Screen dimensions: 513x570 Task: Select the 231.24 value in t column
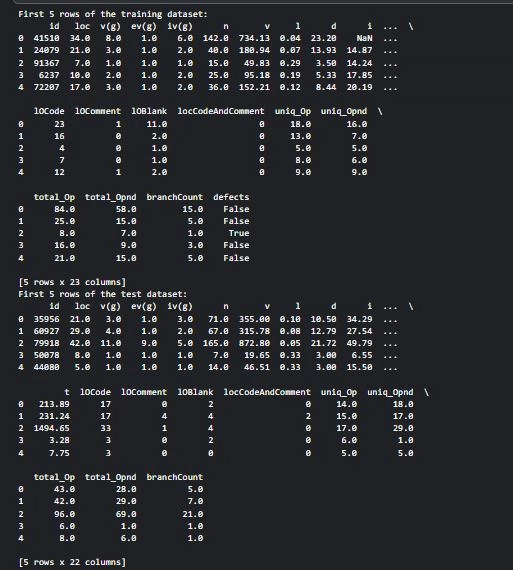tap(54, 416)
